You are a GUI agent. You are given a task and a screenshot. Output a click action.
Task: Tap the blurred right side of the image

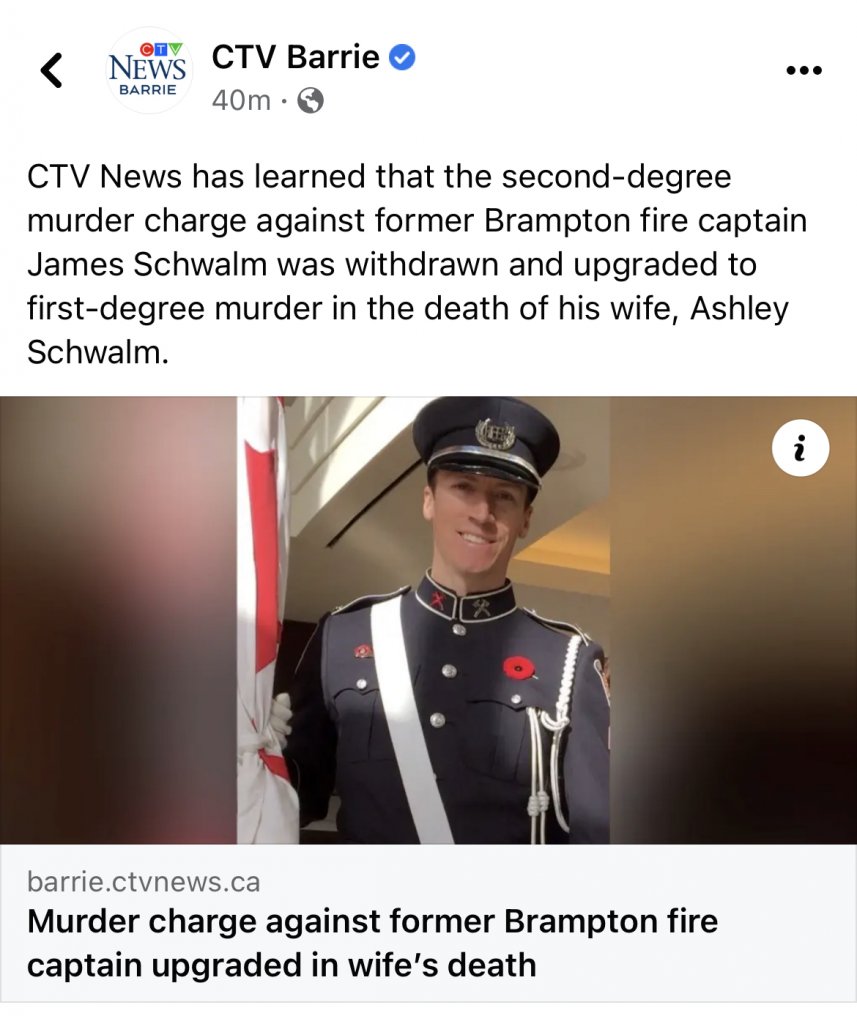click(x=733, y=620)
